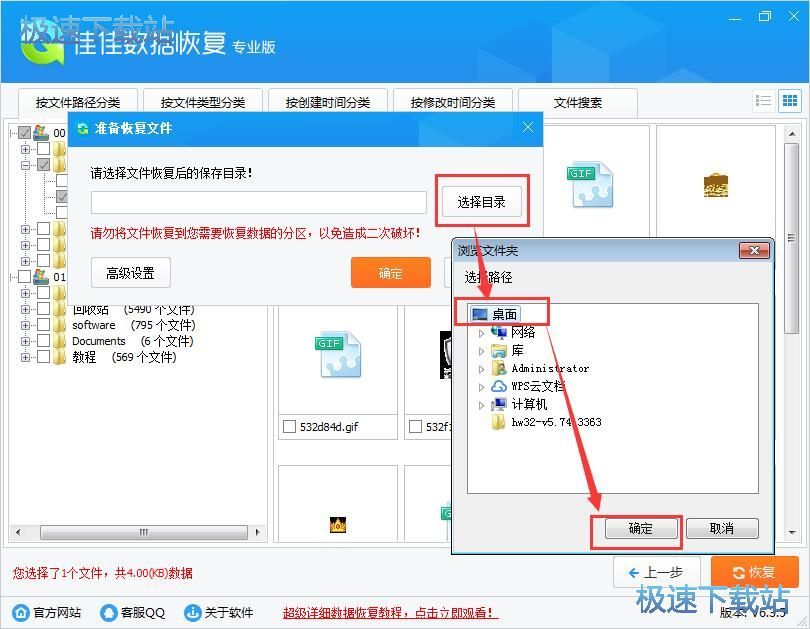Select the Administrator folder item

click(540, 368)
